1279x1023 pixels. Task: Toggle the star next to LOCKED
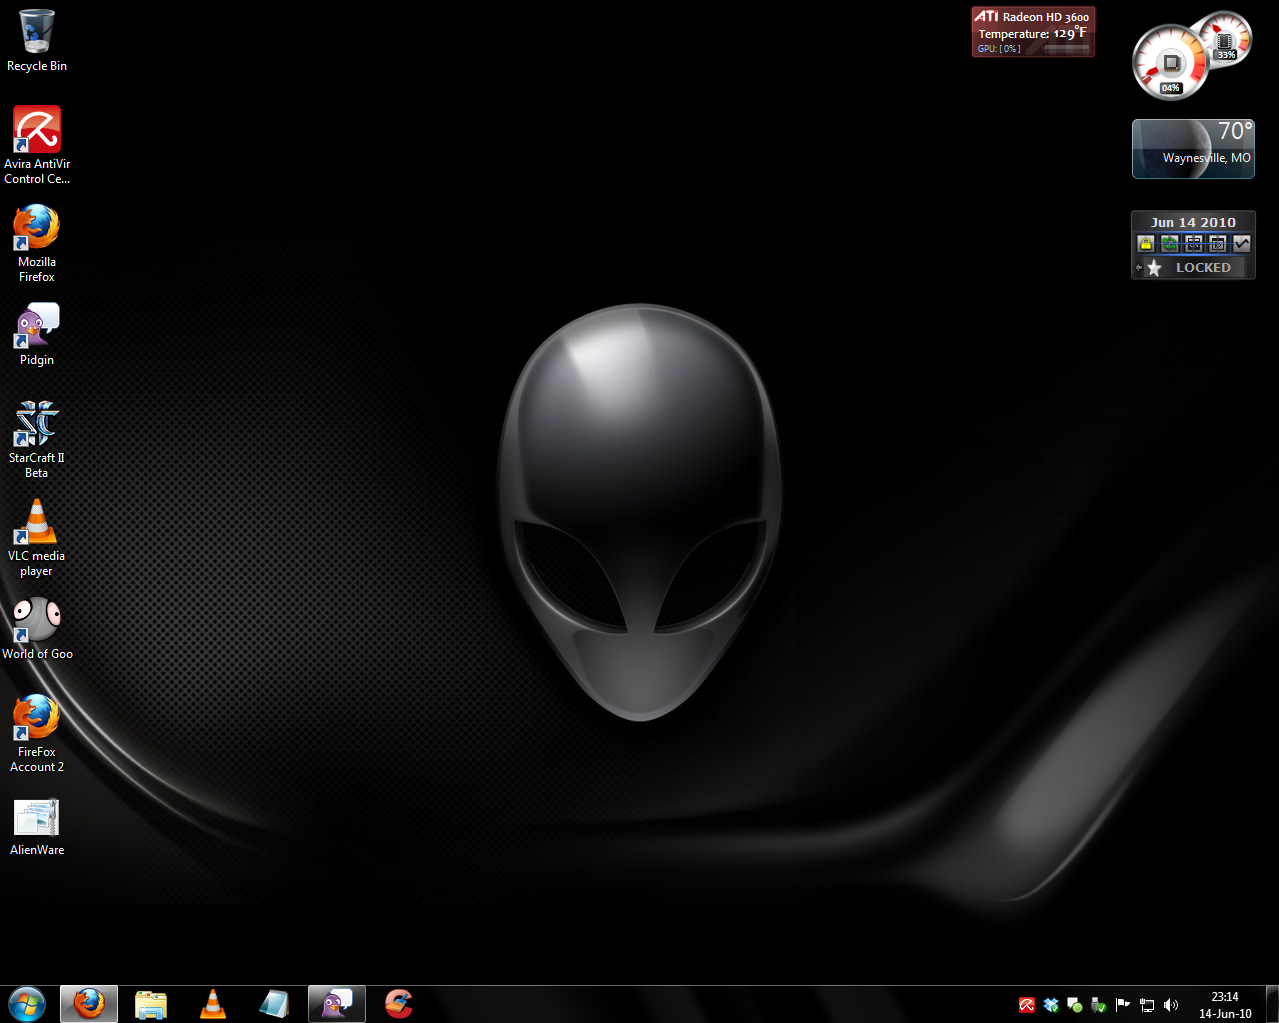click(x=1154, y=267)
